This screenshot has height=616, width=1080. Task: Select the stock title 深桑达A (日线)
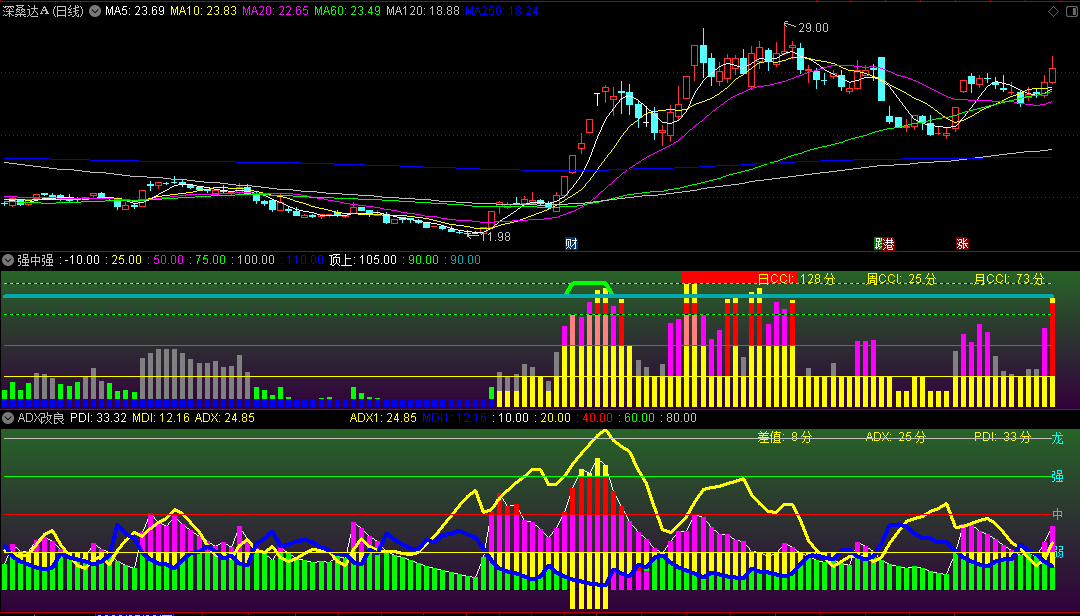(x=43, y=11)
